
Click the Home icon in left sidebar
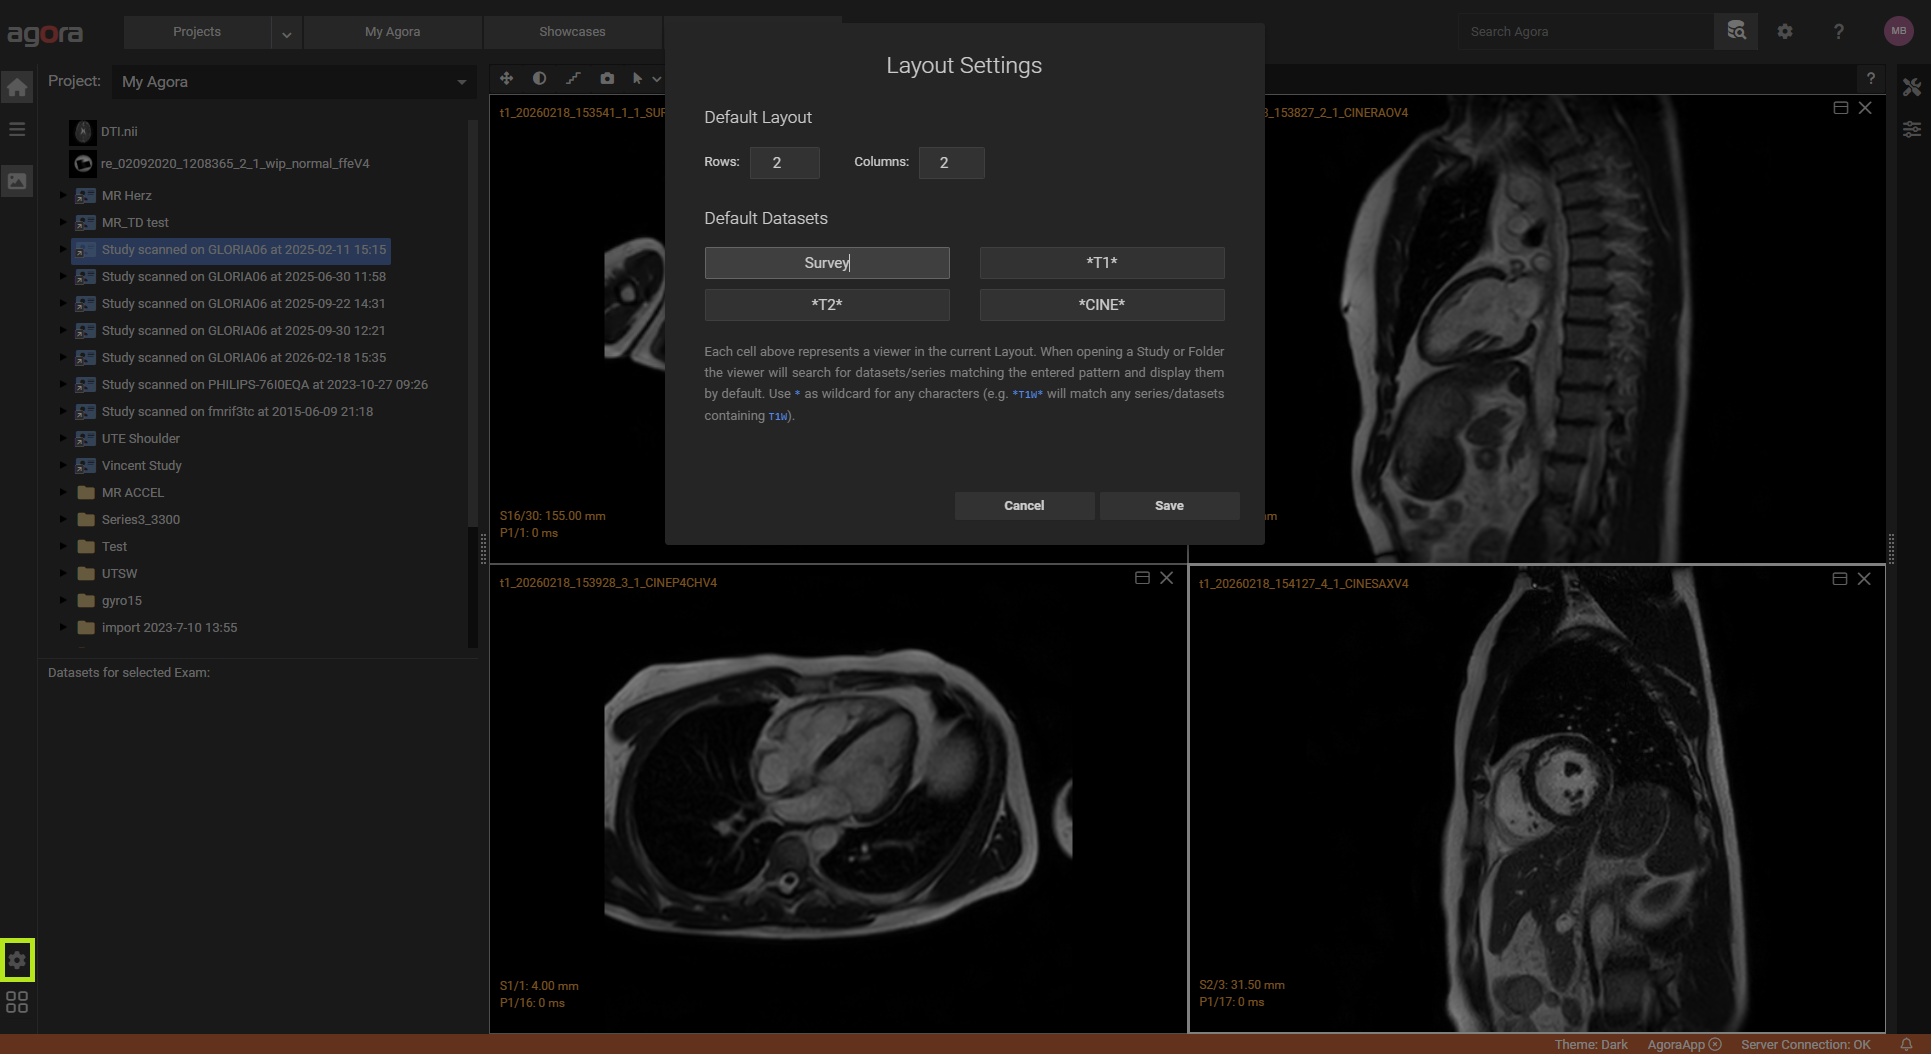pos(17,86)
